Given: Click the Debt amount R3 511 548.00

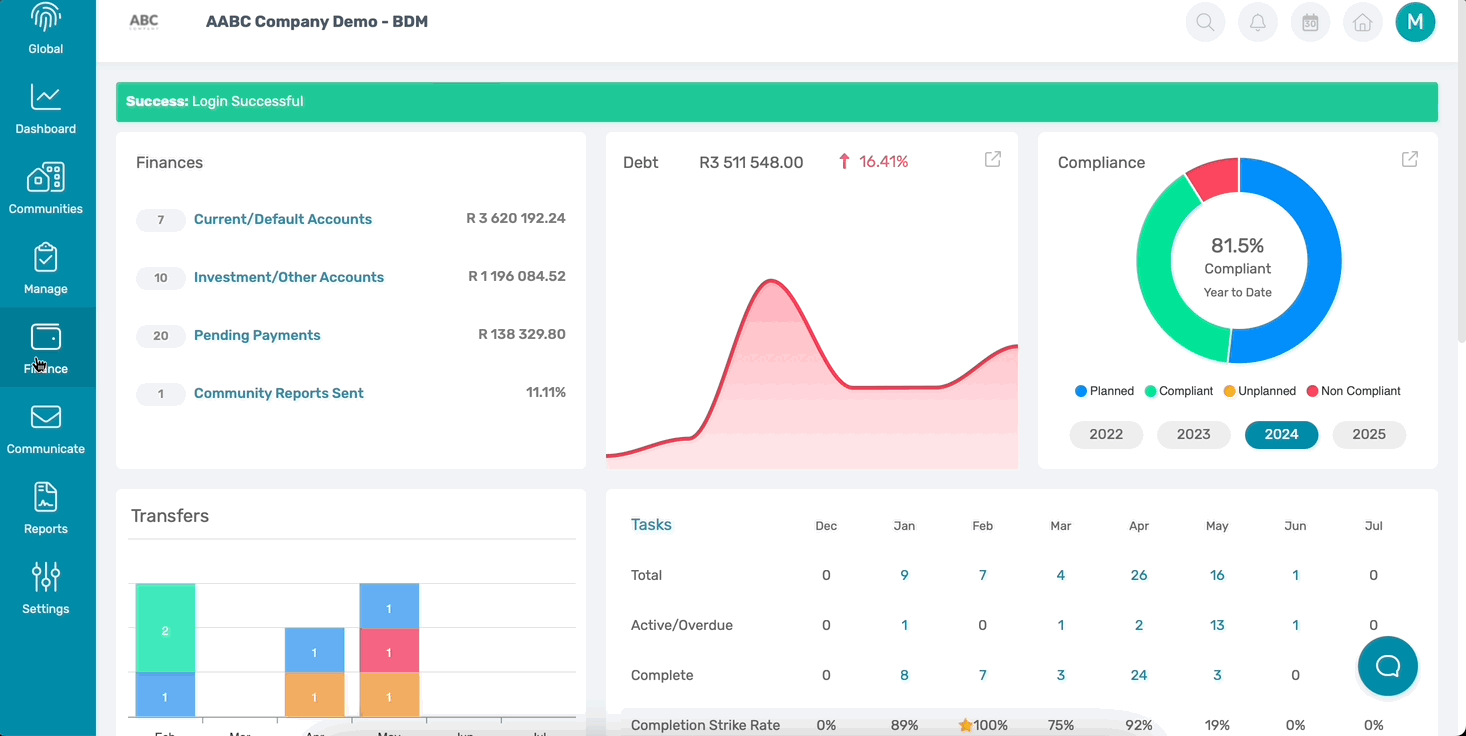Looking at the screenshot, I should pyautogui.click(x=751, y=162).
